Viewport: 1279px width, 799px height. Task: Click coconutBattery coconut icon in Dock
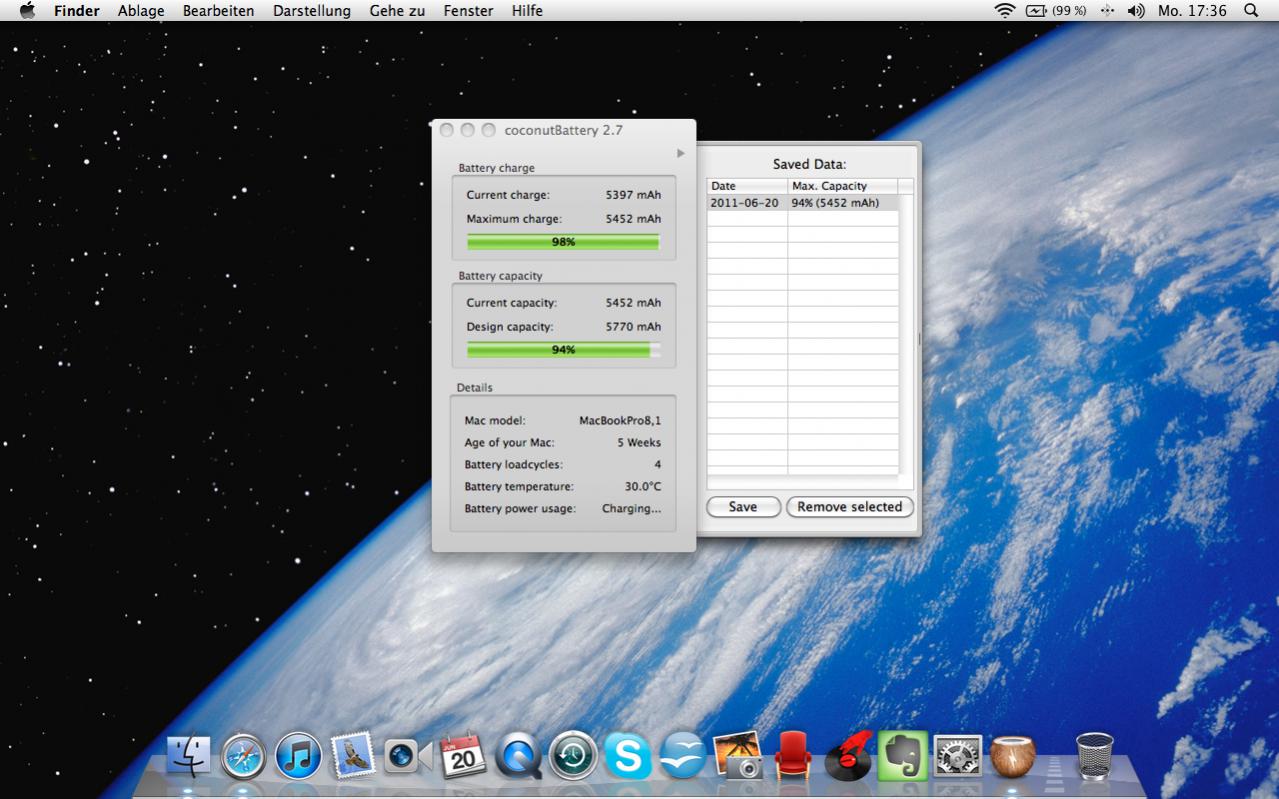point(1012,756)
